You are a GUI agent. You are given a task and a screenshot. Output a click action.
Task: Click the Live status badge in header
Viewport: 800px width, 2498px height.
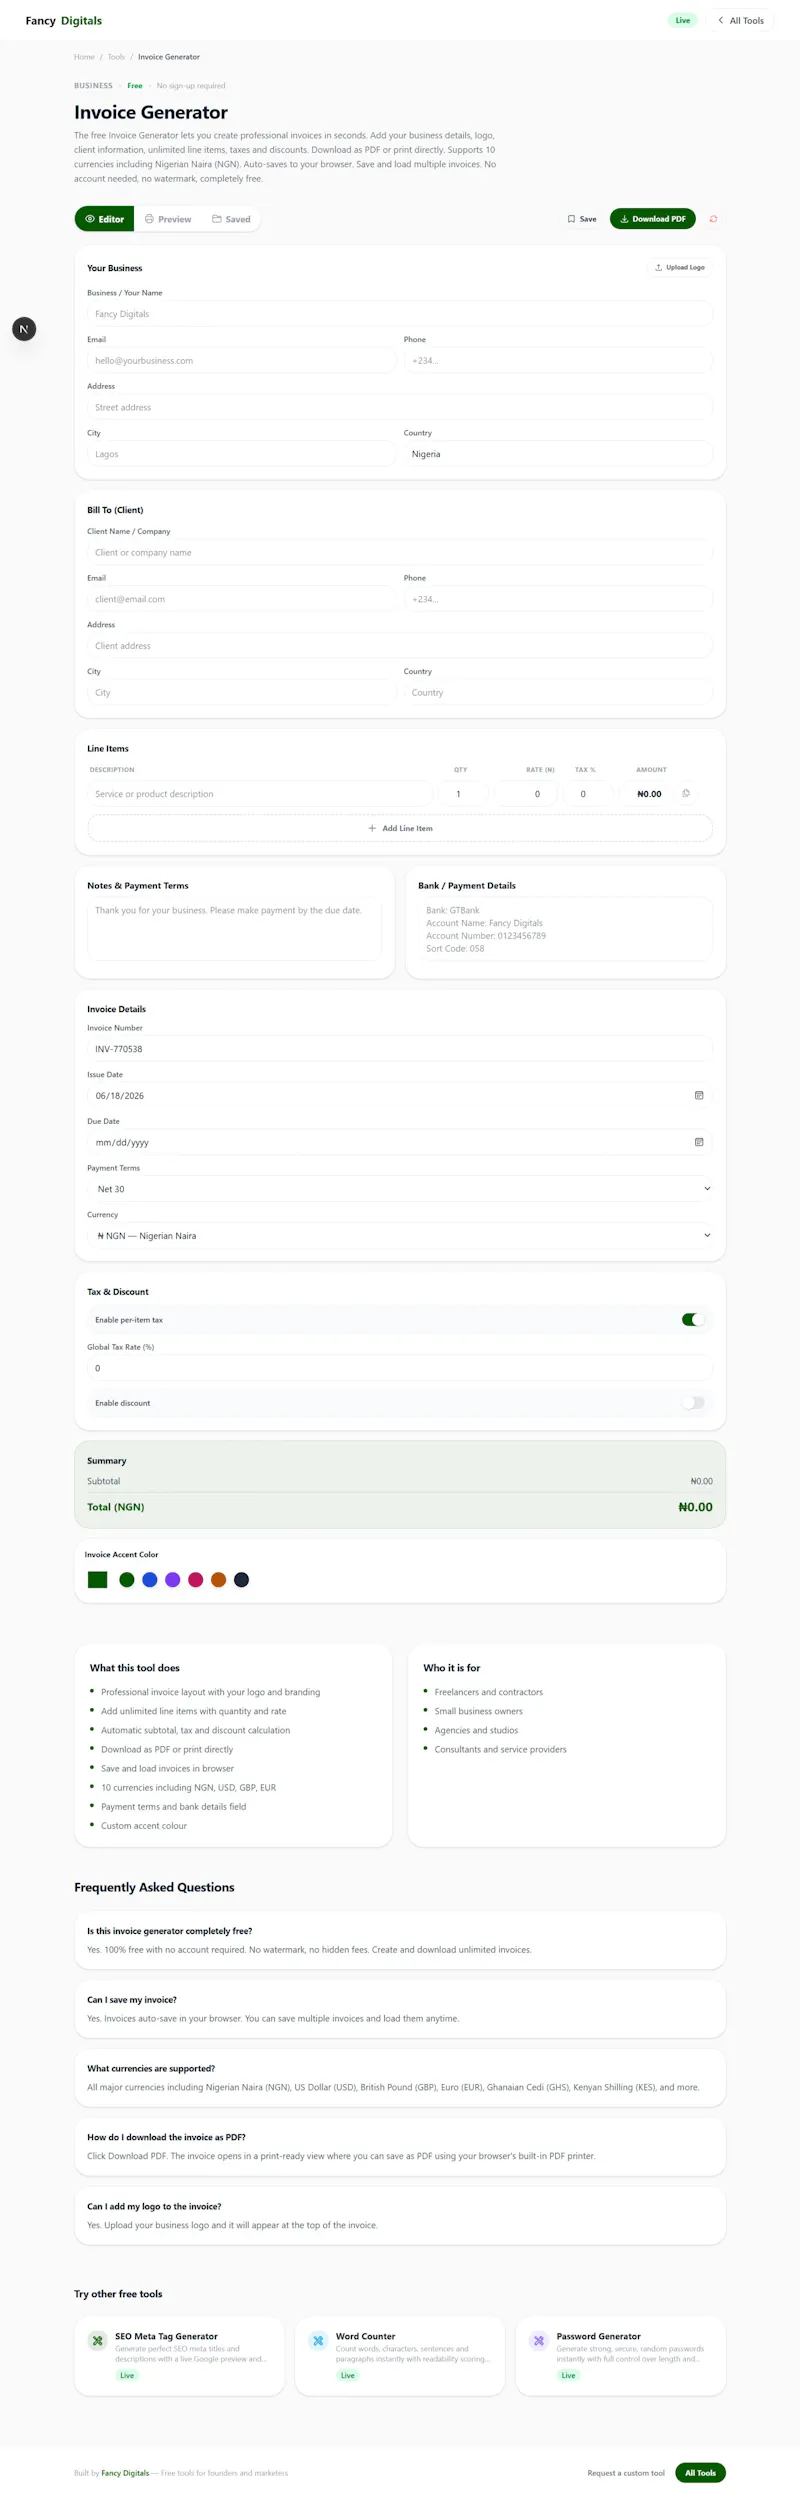(682, 20)
